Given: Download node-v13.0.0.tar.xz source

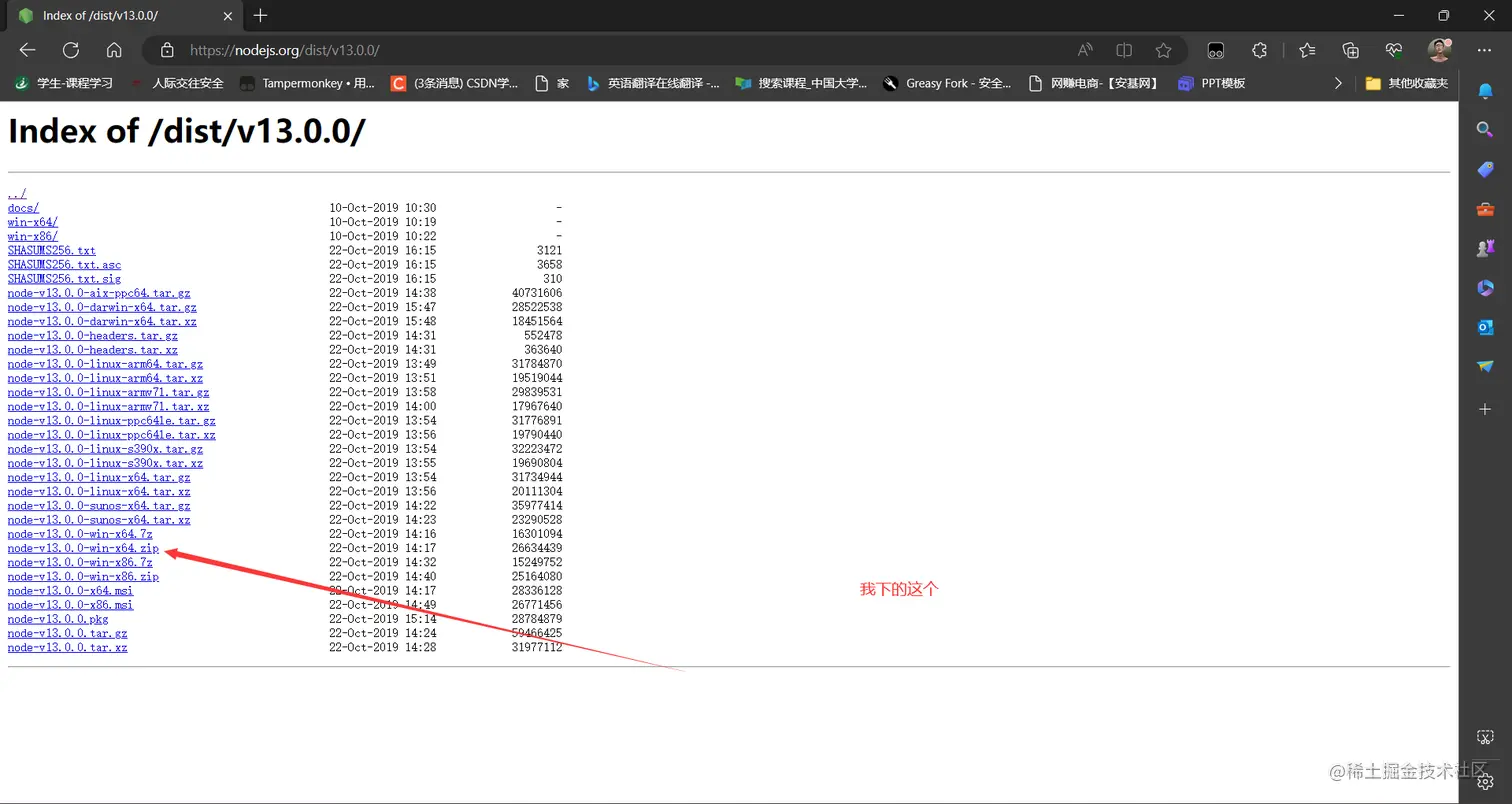Looking at the screenshot, I should tap(68, 648).
